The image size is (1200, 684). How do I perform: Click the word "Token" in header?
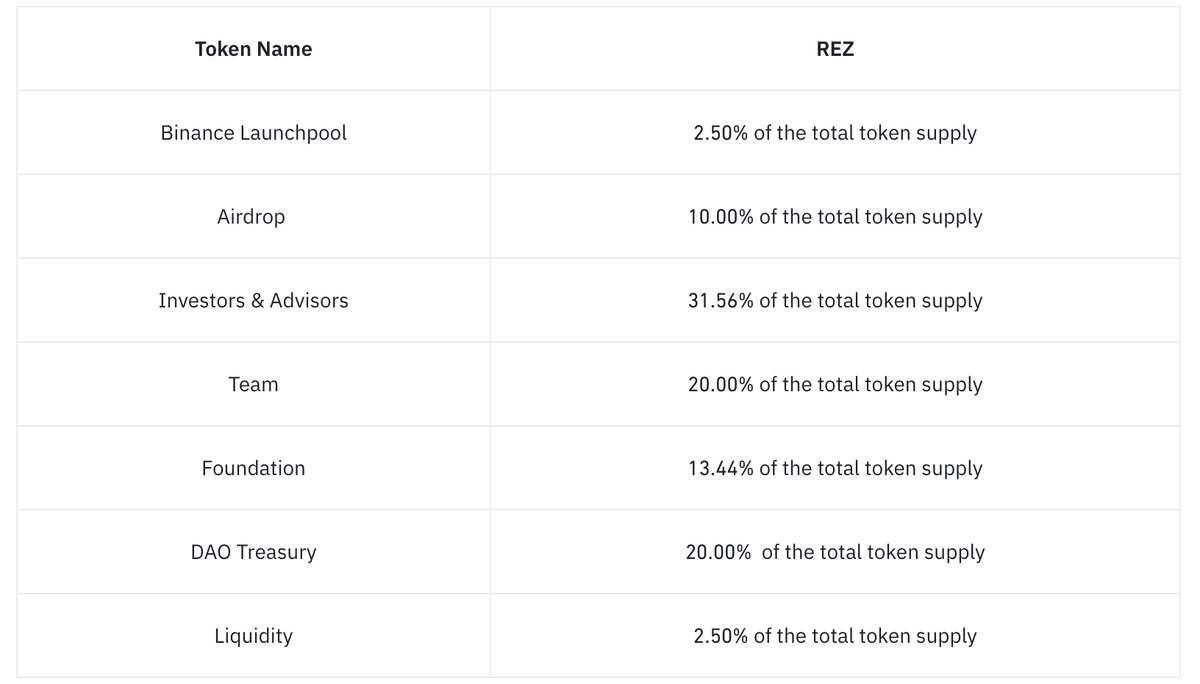coord(223,49)
